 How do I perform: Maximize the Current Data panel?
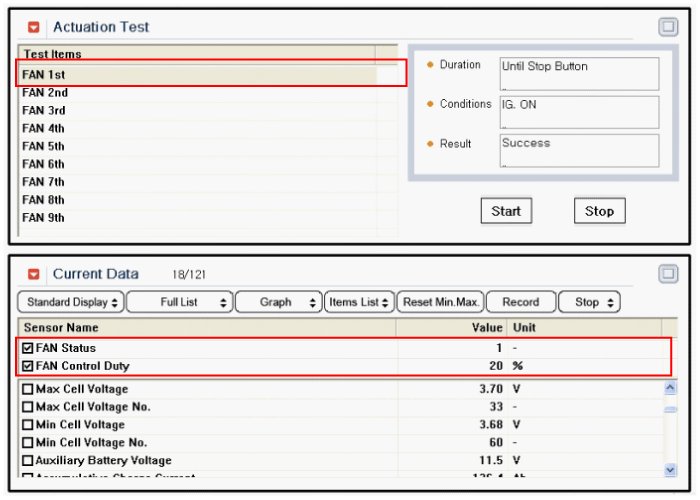click(x=668, y=274)
